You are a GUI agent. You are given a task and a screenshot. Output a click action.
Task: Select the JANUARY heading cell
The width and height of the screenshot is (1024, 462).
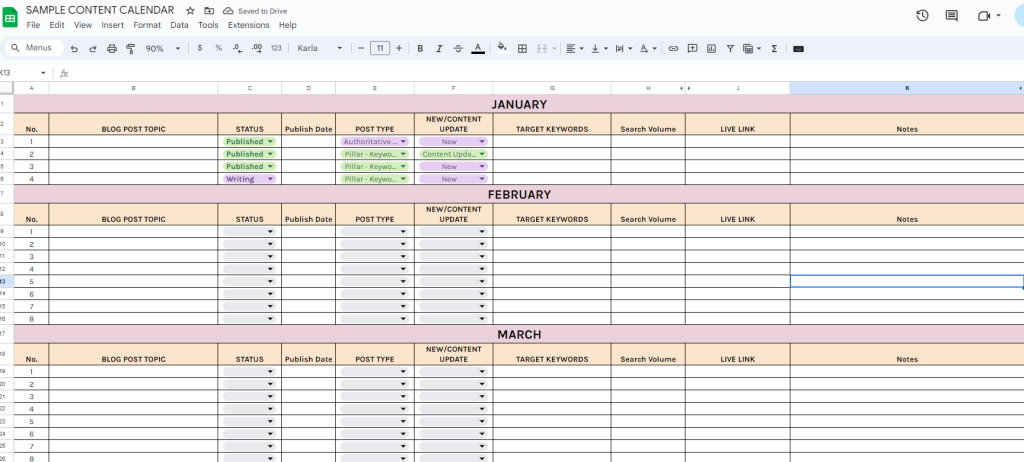[519, 104]
